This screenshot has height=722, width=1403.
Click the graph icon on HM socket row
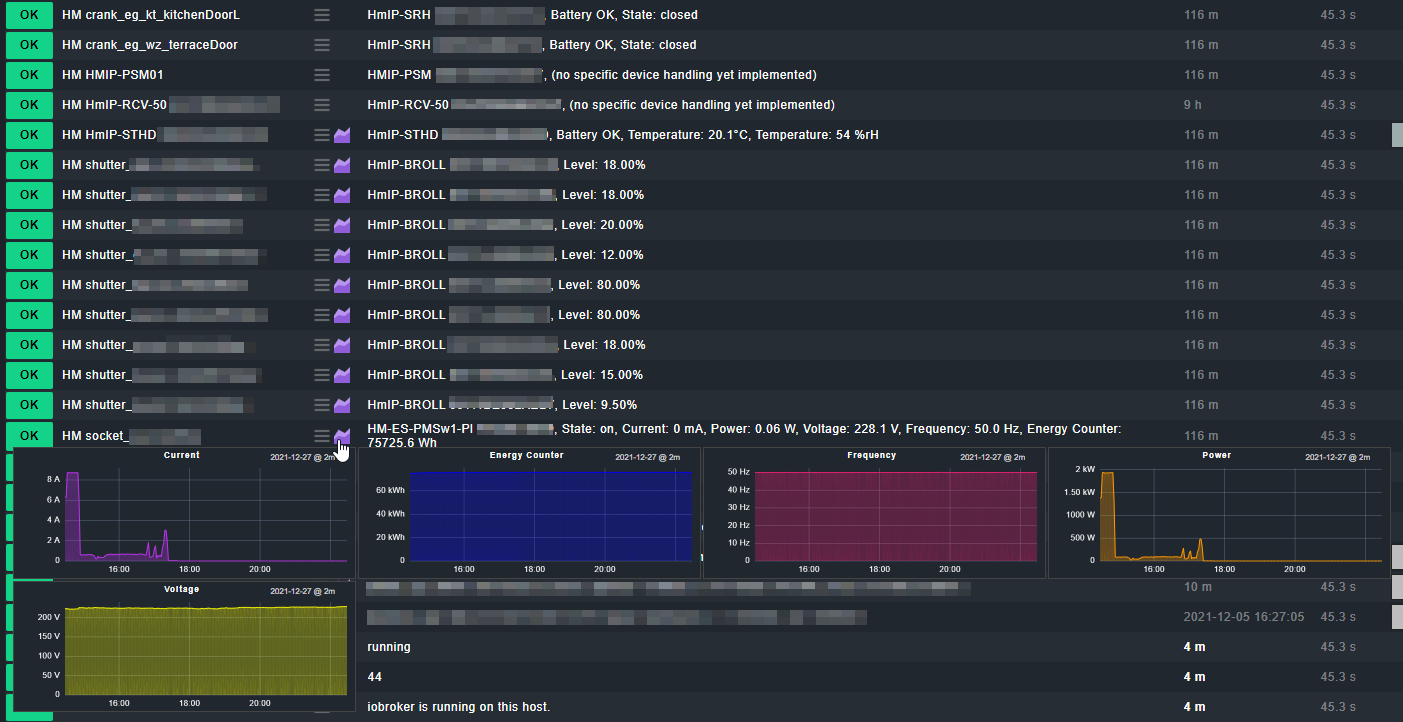click(342, 436)
